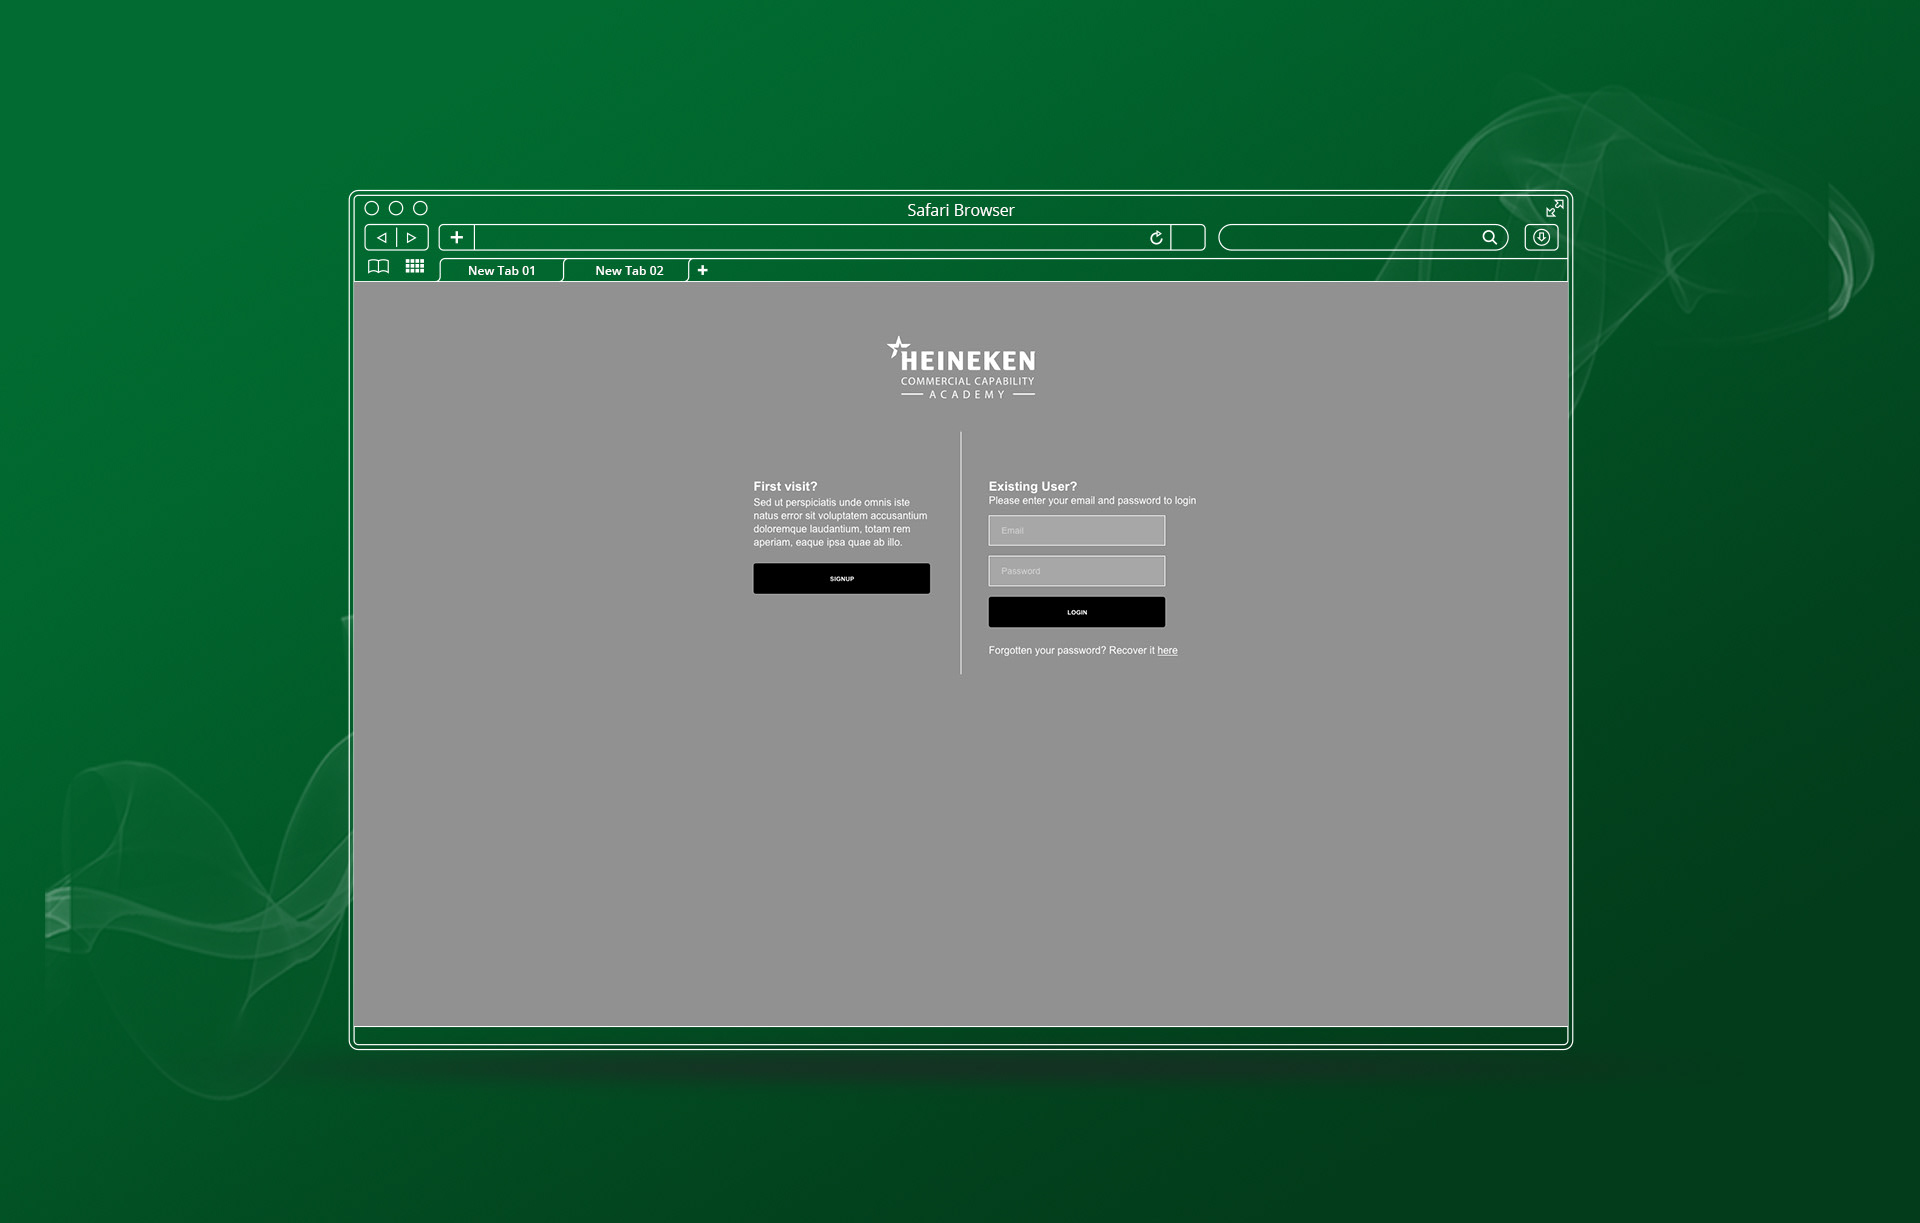Image resolution: width=1920 pixels, height=1223 pixels.
Task: Follow the password recovery "here" link
Action: pyautogui.click(x=1167, y=651)
